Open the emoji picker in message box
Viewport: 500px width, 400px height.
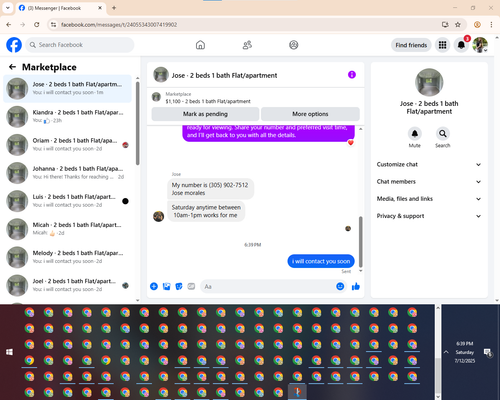(x=340, y=286)
